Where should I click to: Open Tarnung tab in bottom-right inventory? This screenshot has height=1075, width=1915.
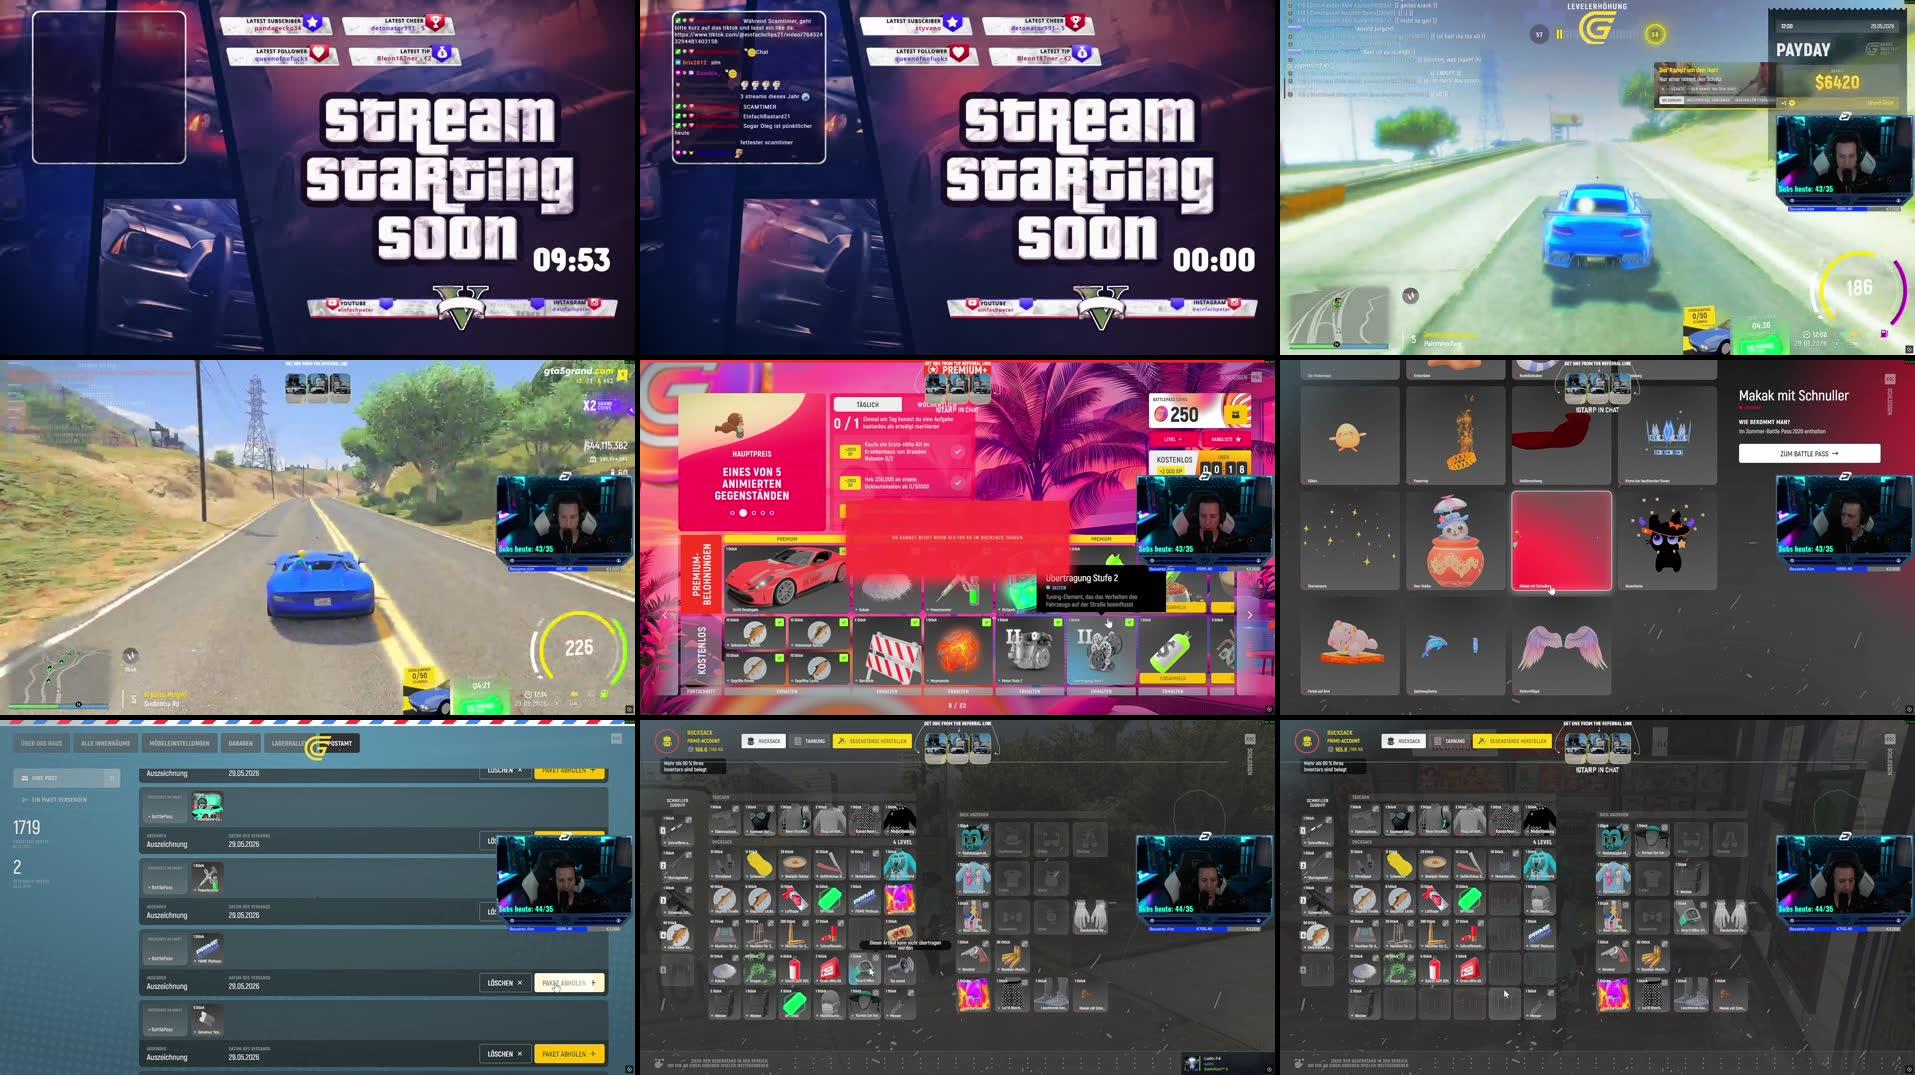[x=1450, y=741]
